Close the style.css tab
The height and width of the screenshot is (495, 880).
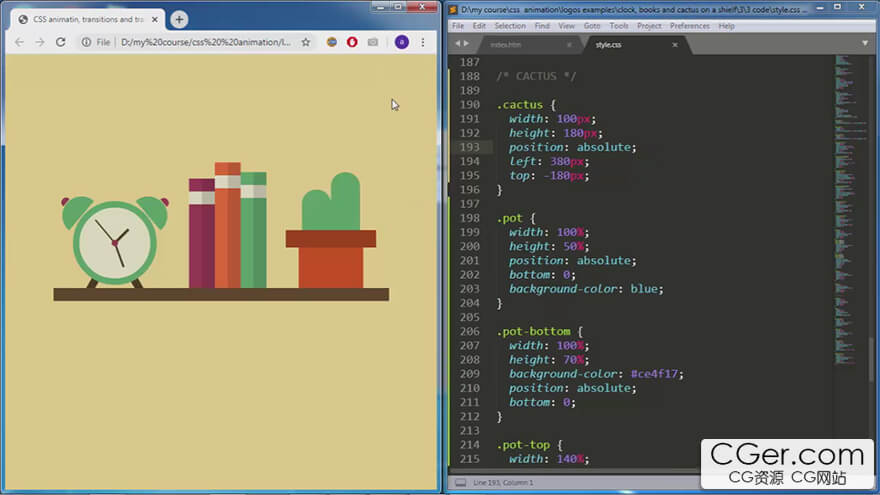point(675,45)
